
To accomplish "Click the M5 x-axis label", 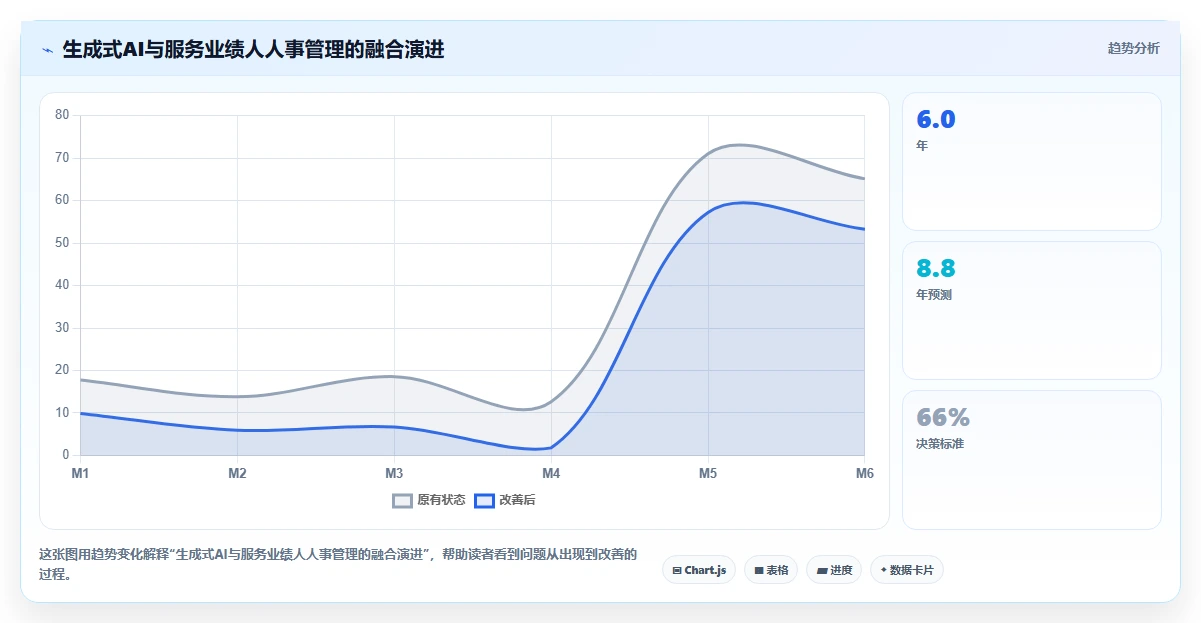I will (x=708, y=474).
